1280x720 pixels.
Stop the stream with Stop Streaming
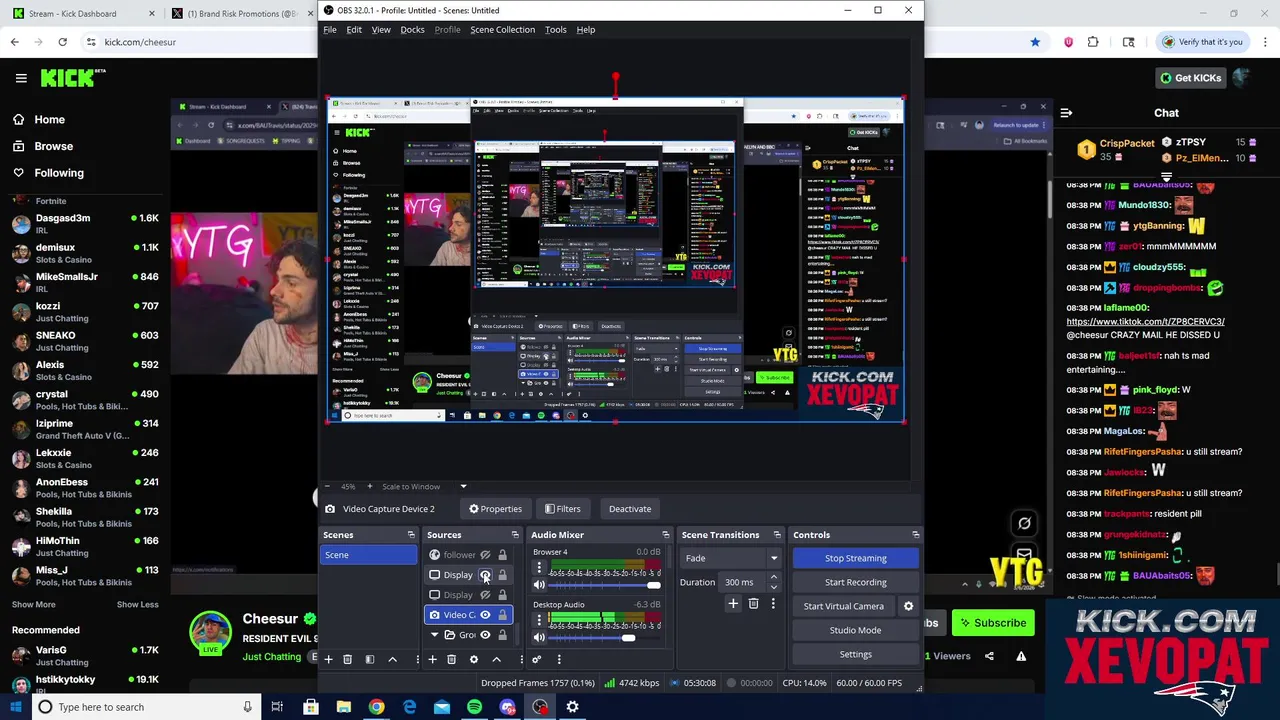pos(855,558)
